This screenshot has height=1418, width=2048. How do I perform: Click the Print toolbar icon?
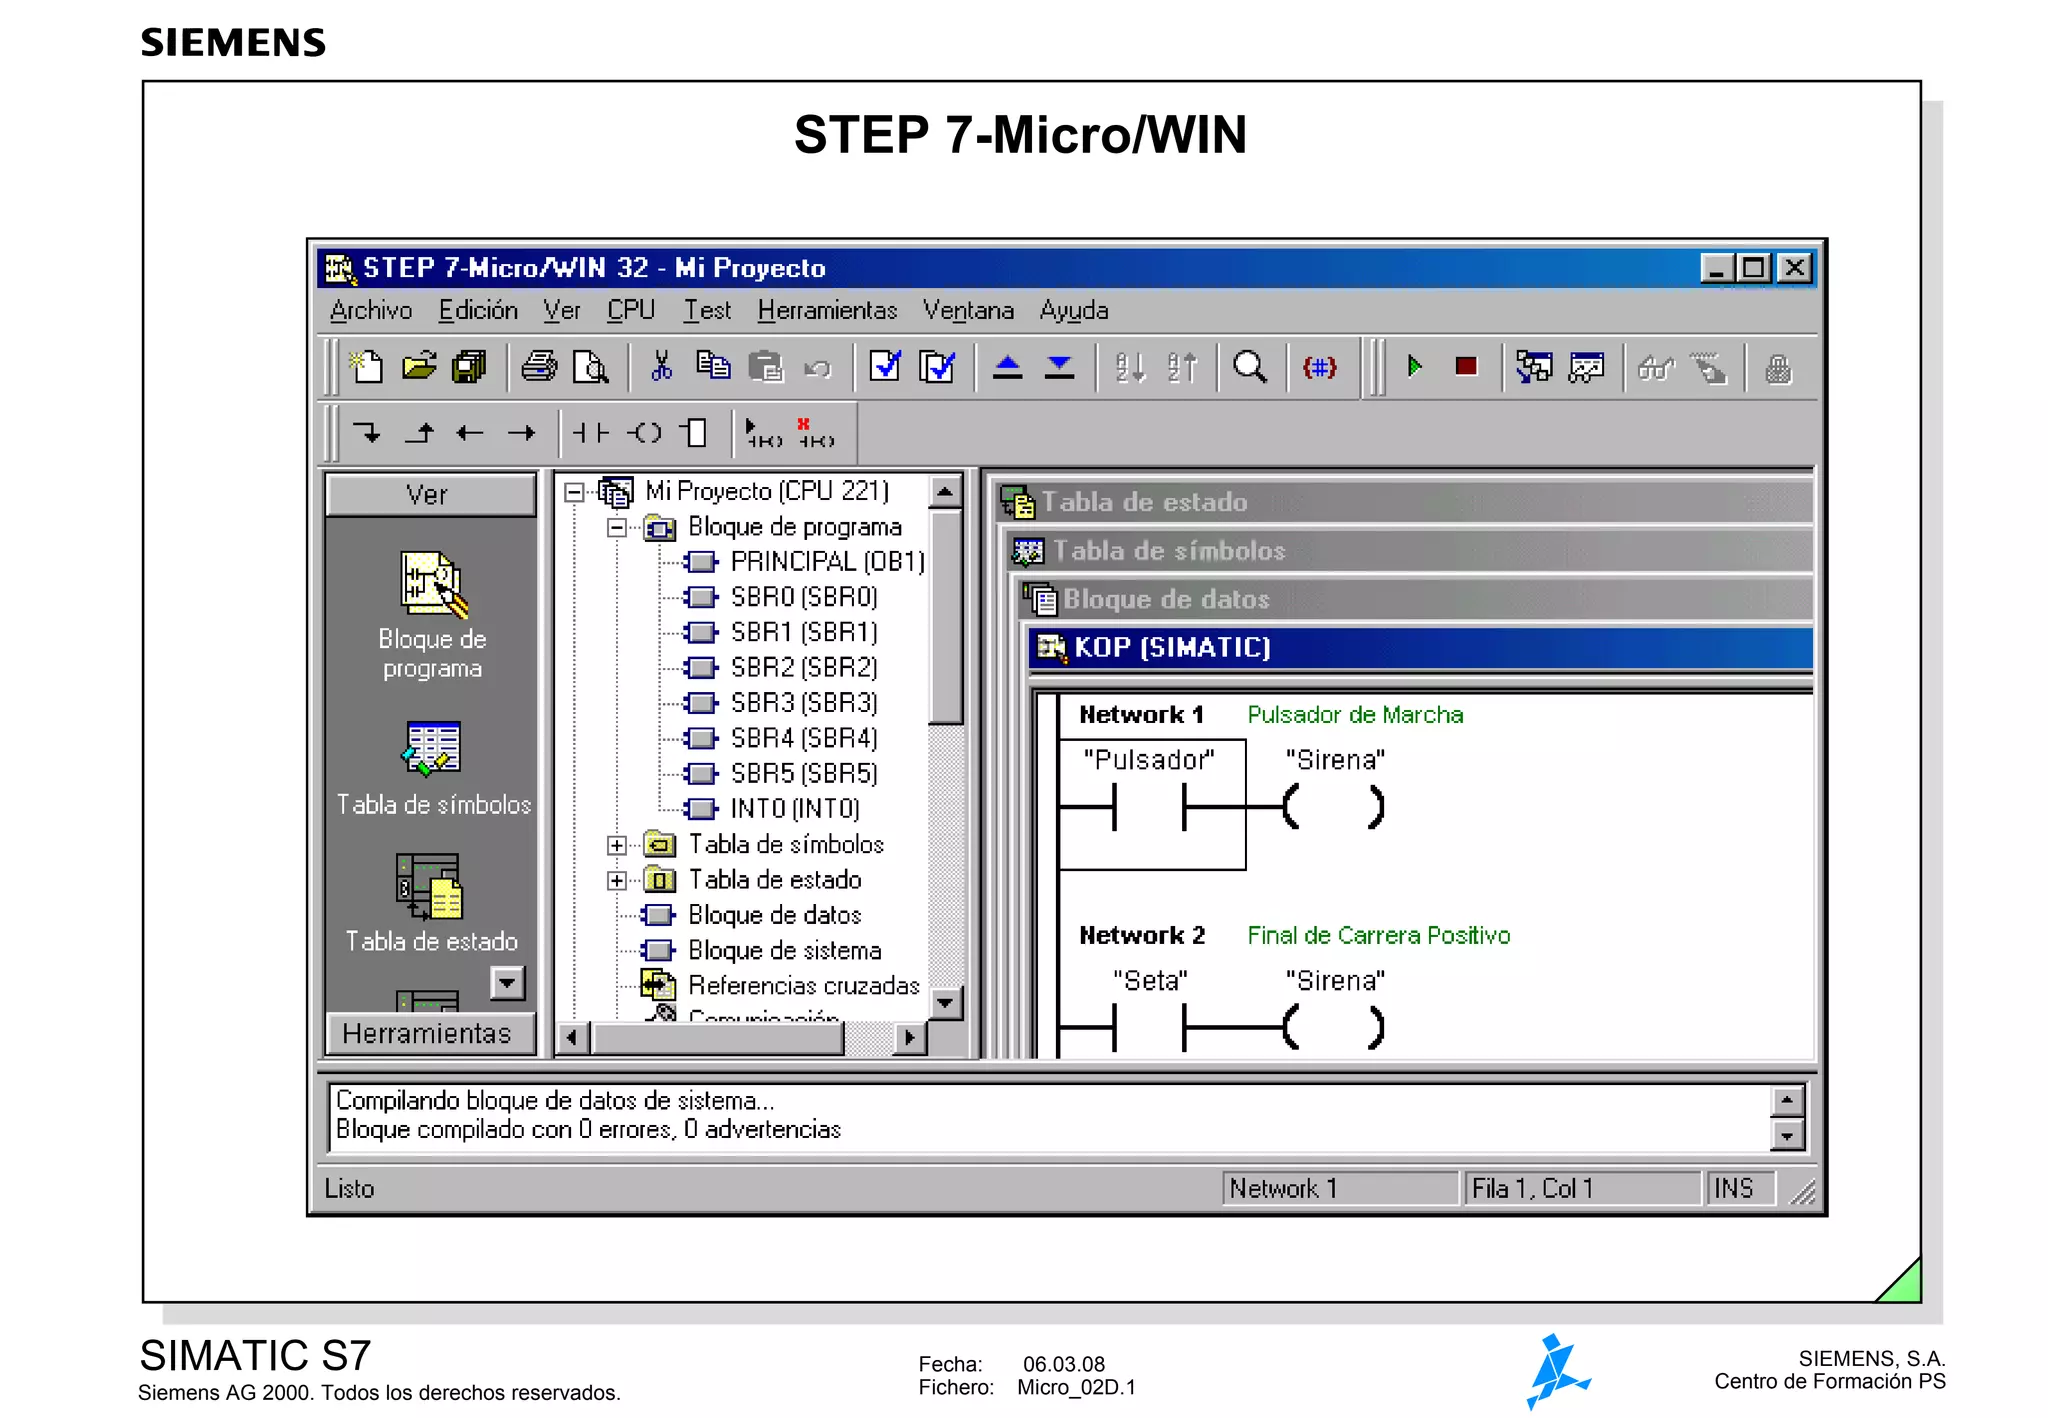pos(539,367)
